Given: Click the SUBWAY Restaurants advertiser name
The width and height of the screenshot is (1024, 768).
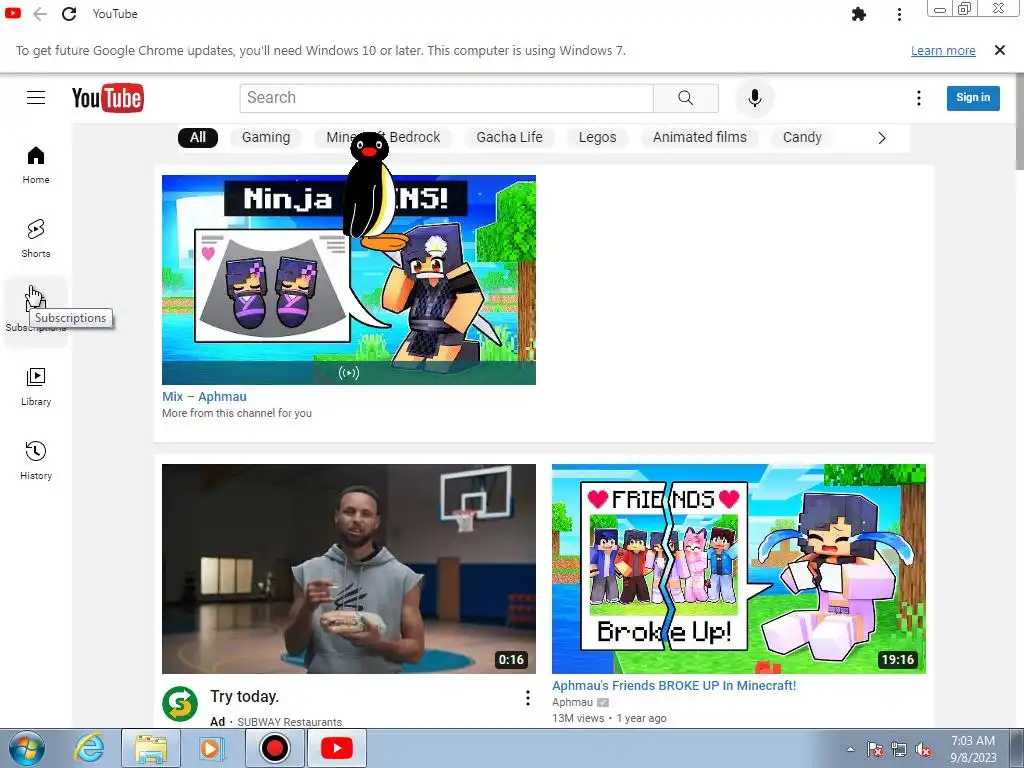Looking at the screenshot, I should point(289,722).
